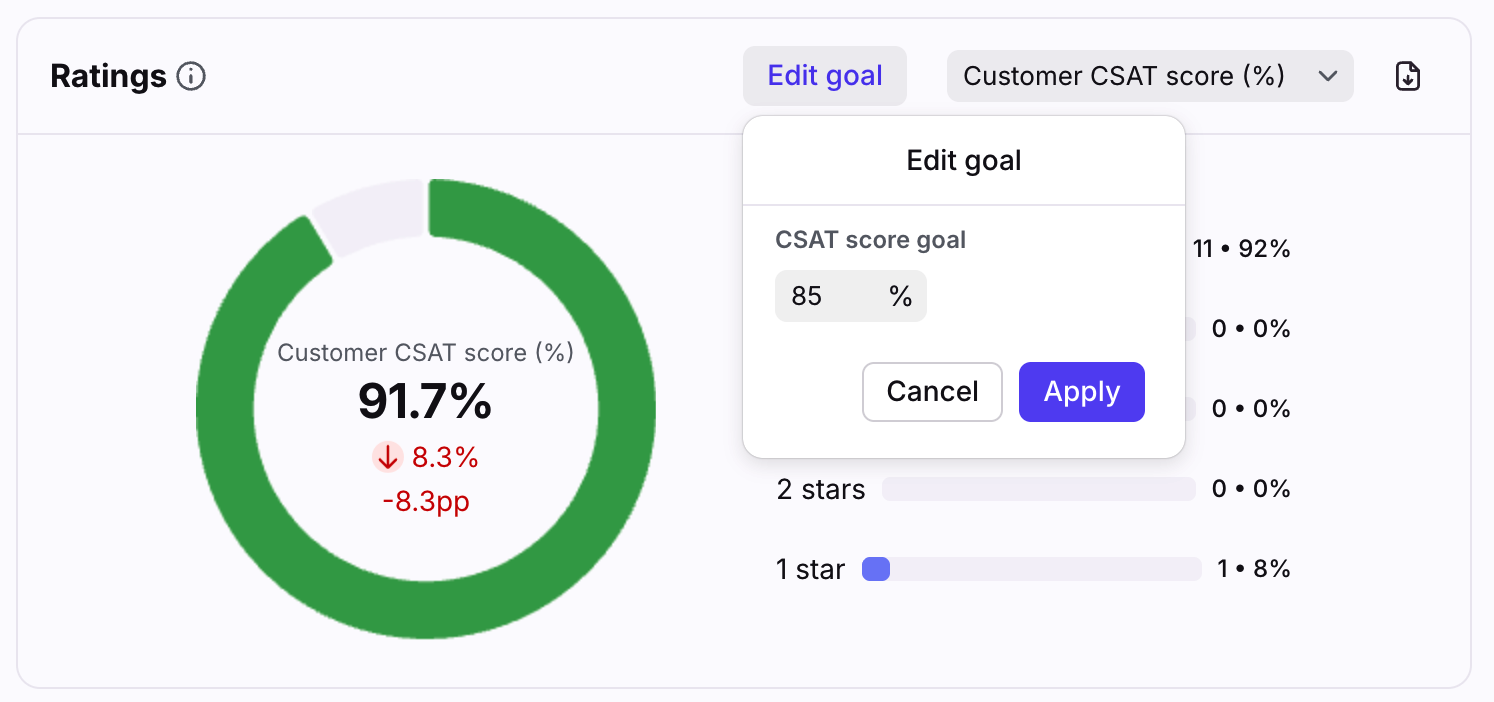Viewport: 1494px width, 702px height.
Task: Click the "CSAT score goal" field label
Action: (x=870, y=240)
